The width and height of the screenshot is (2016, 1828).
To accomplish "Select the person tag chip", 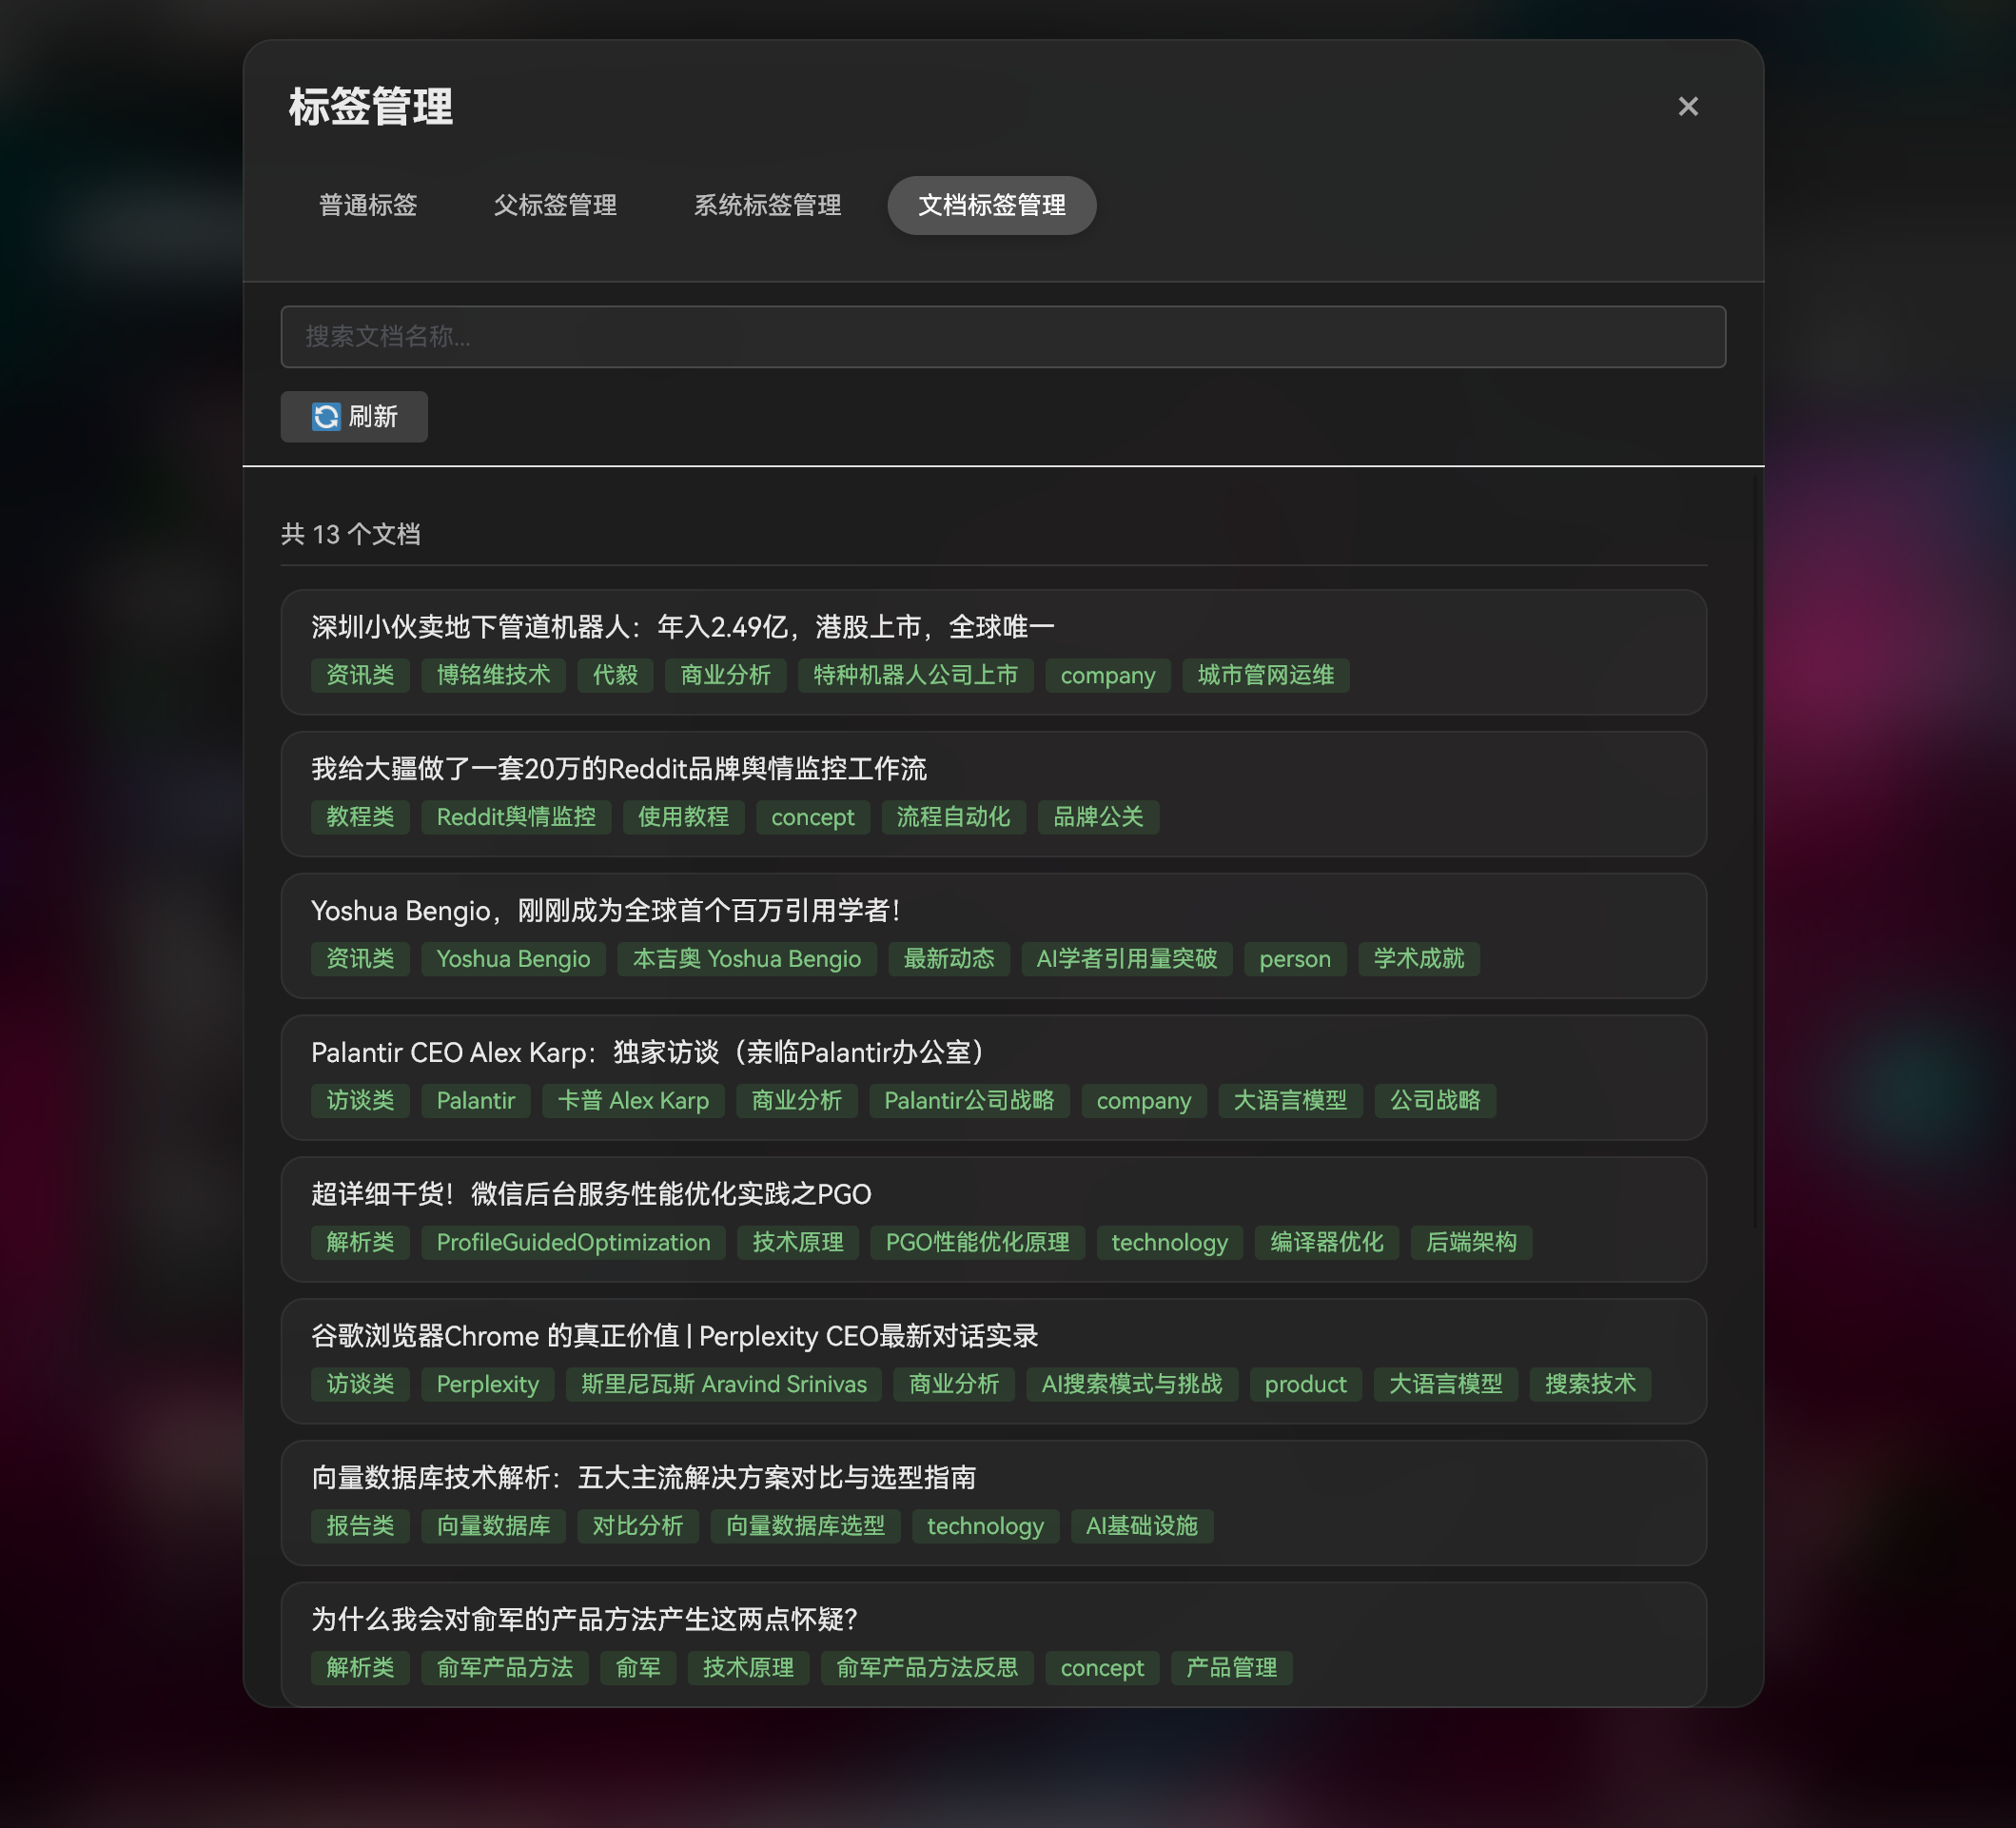I will pyautogui.click(x=1294, y=959).
